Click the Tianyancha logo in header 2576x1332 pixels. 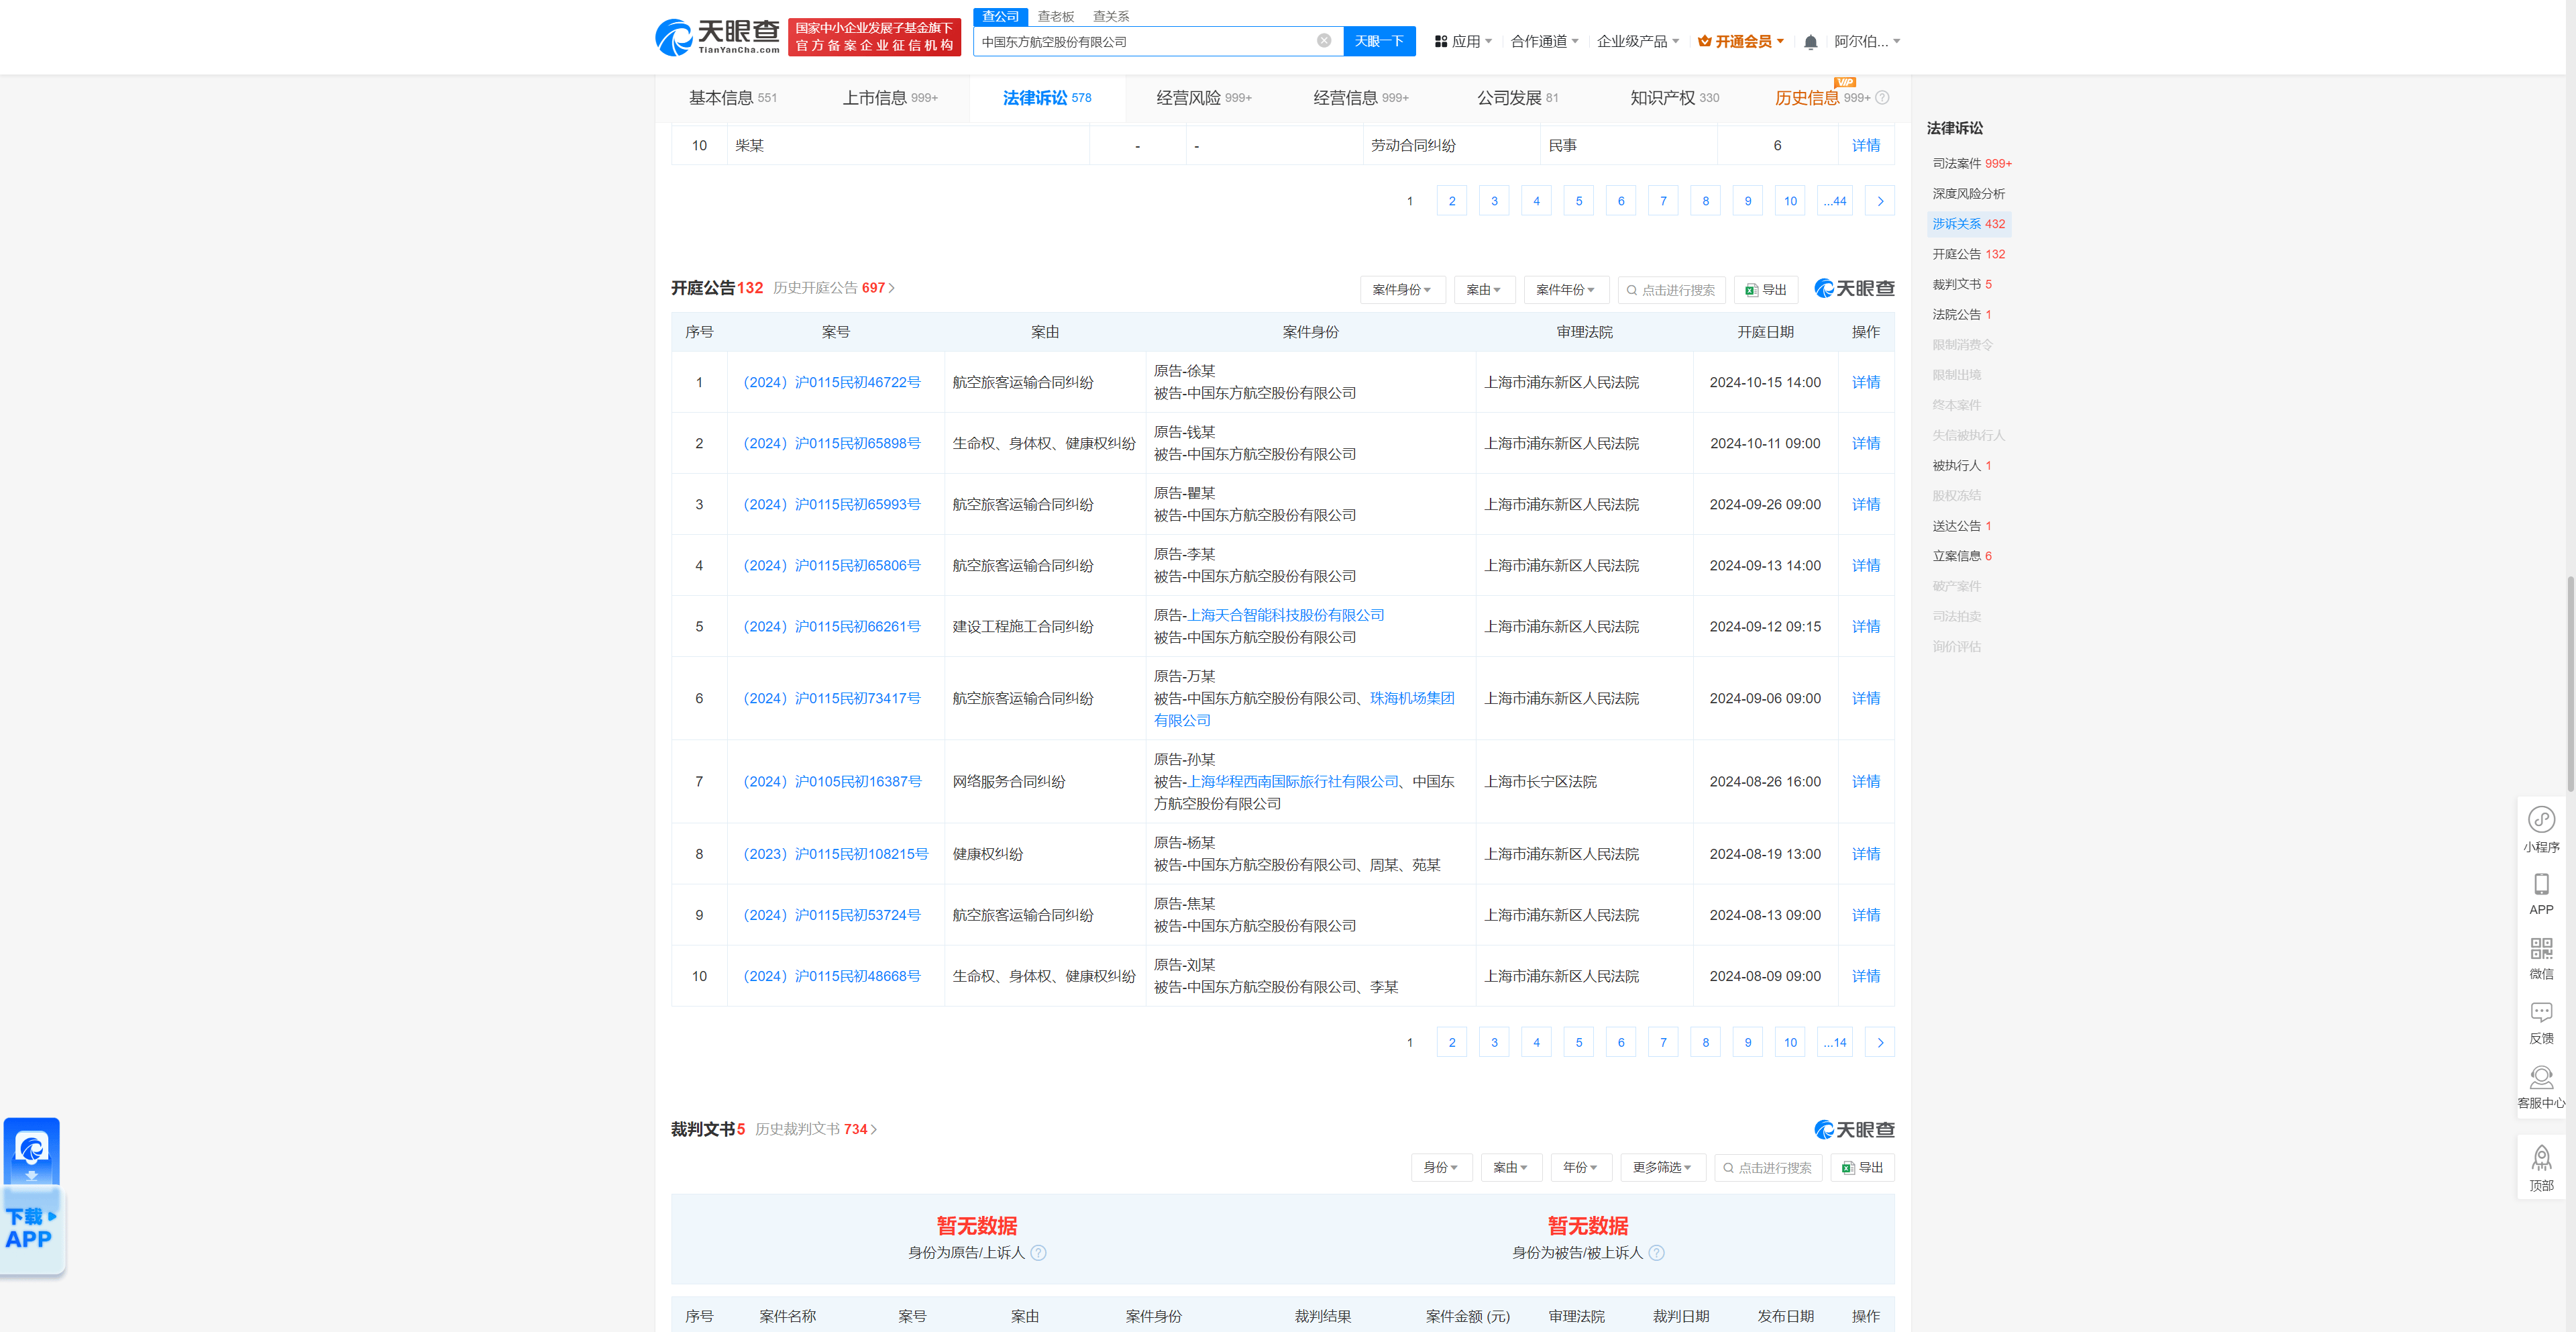(x=717, y=37)
